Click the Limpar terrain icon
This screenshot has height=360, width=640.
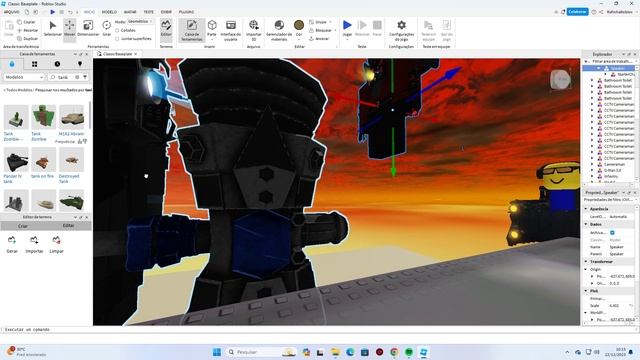pyautogui.click(x=56, y=240)
